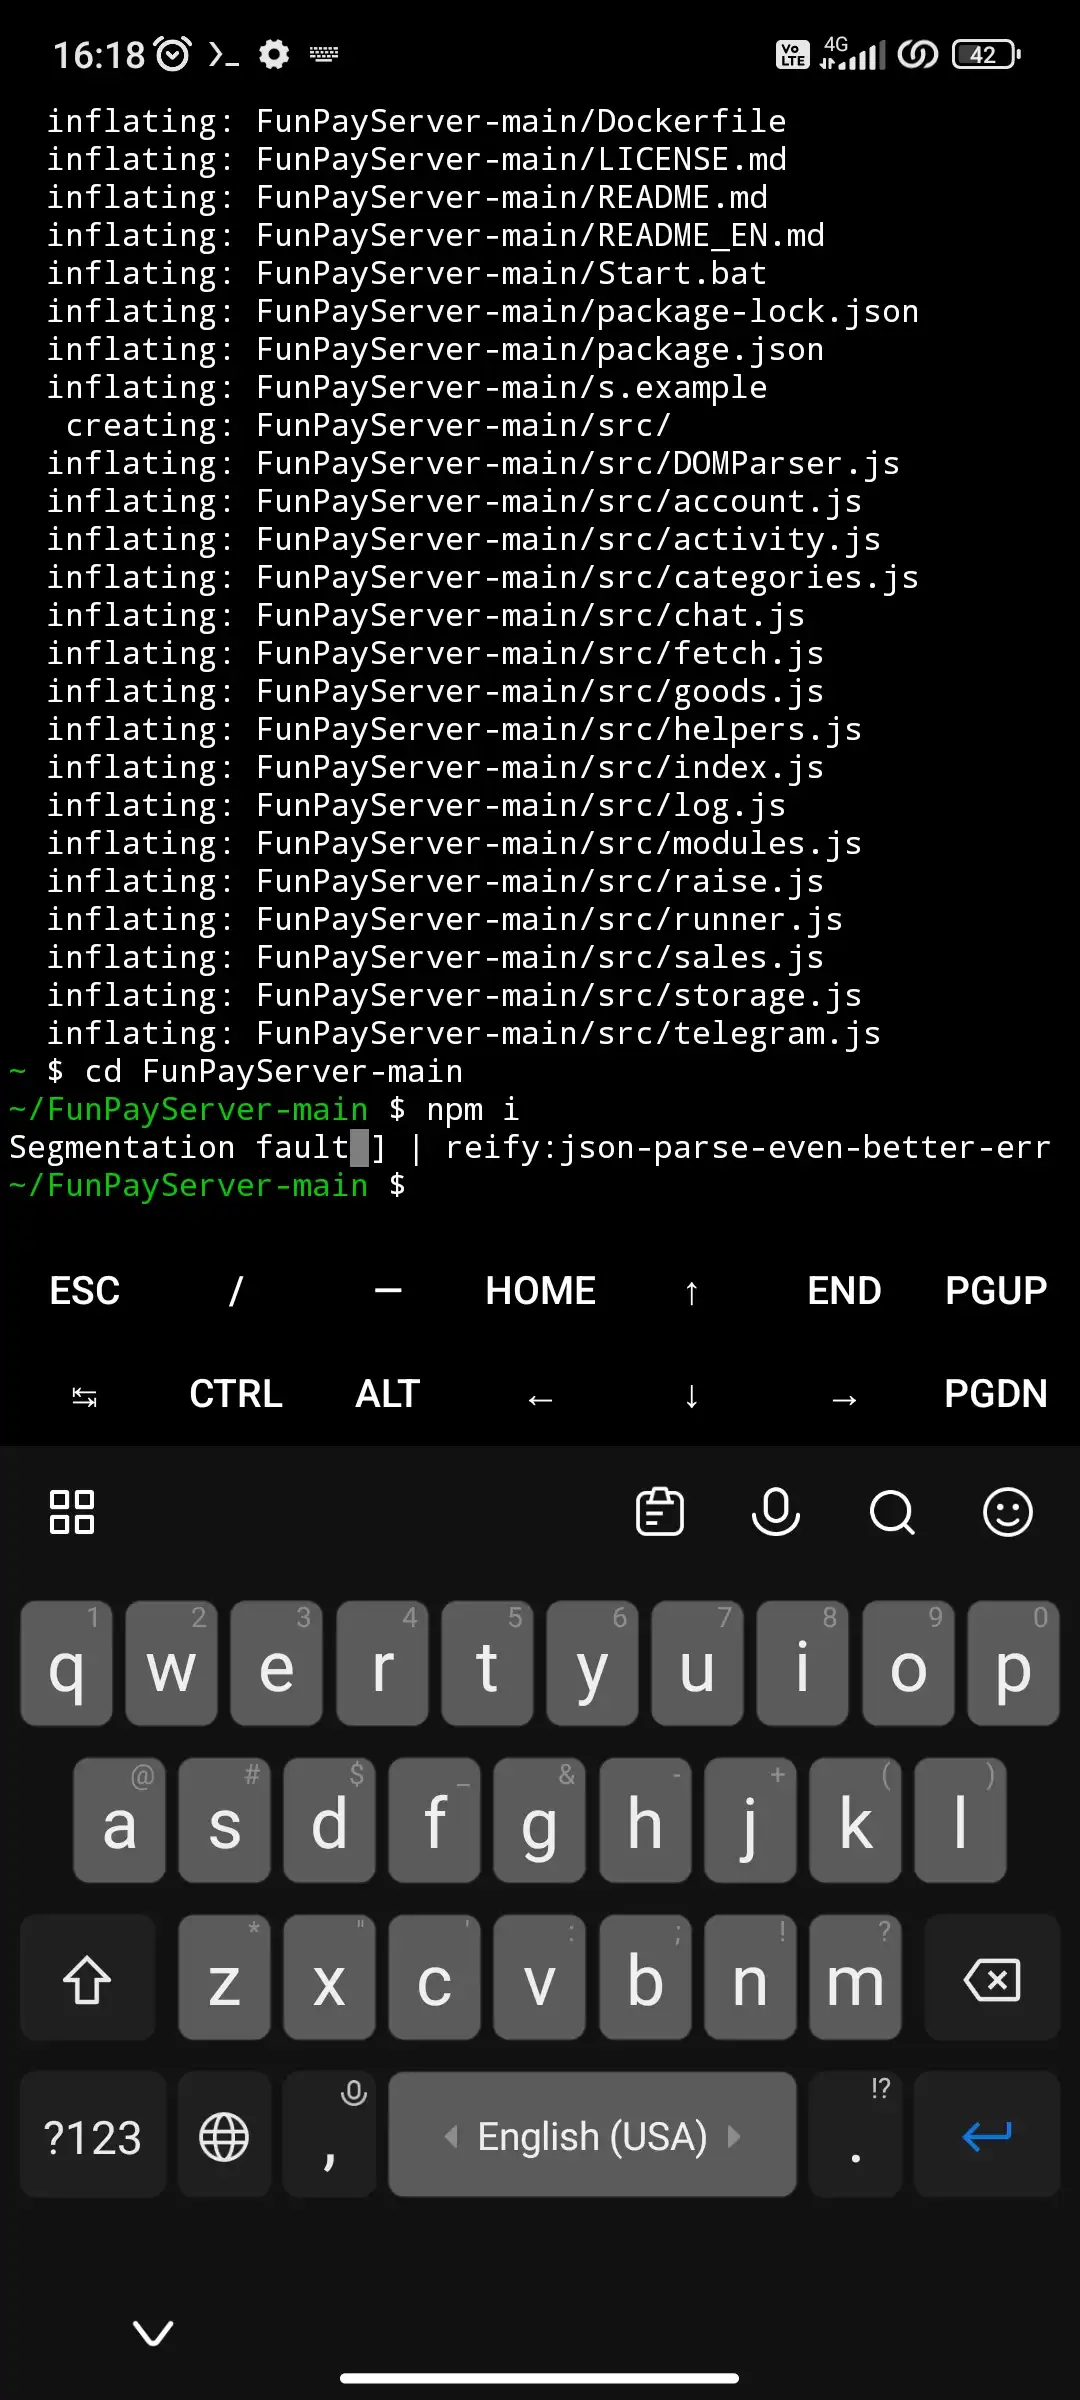Tap the END key
This screenshot has height=2400, width=1080.
click(844, 1291)
